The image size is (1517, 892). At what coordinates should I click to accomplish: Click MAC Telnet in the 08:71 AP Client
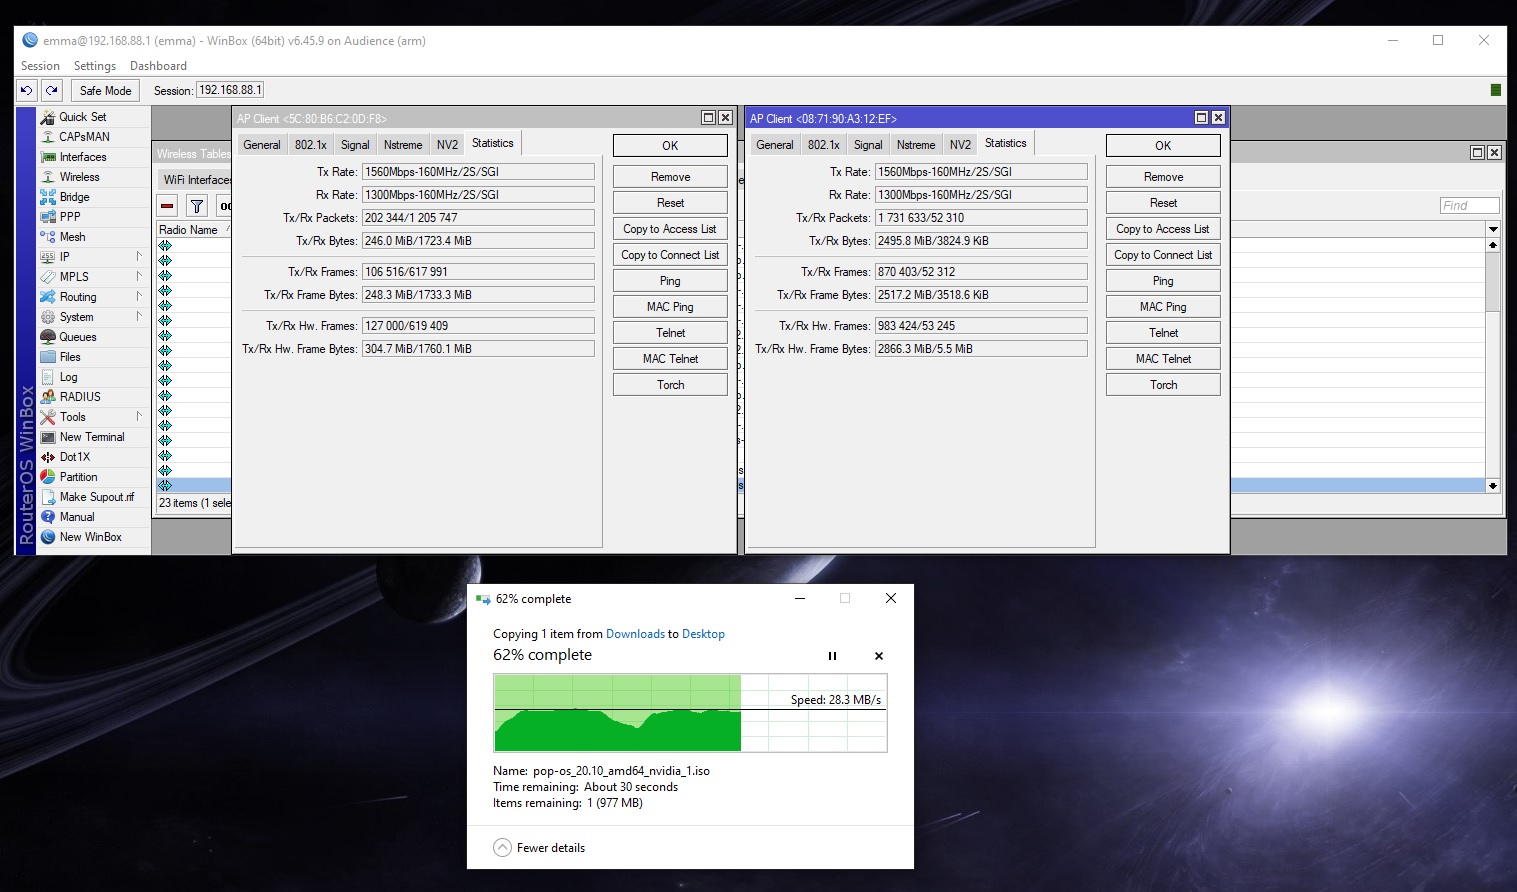coord(1163,359)
